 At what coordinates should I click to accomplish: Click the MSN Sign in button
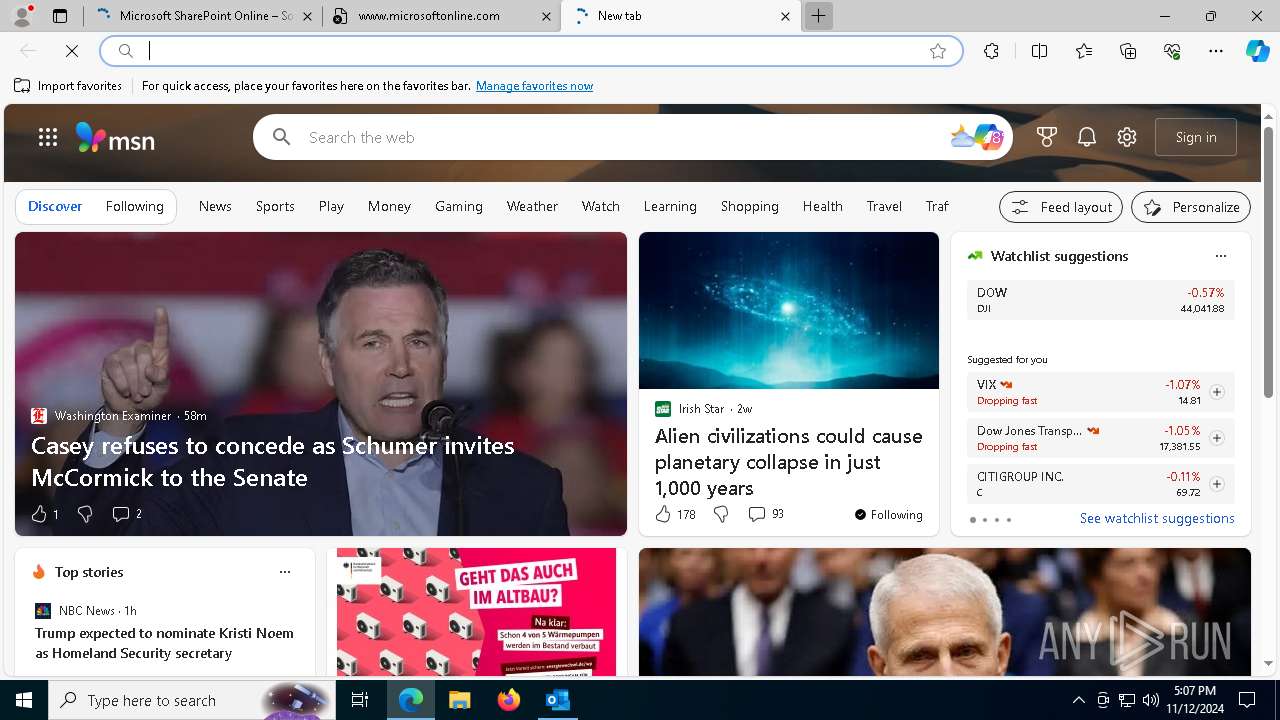click(1196, 137)
